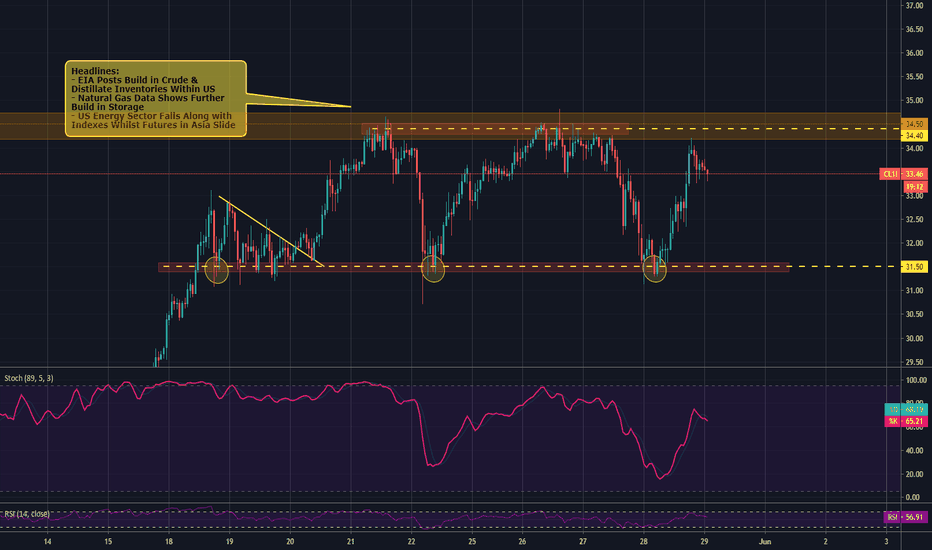Select the circle marker near date 19

[x=216, y=269]
